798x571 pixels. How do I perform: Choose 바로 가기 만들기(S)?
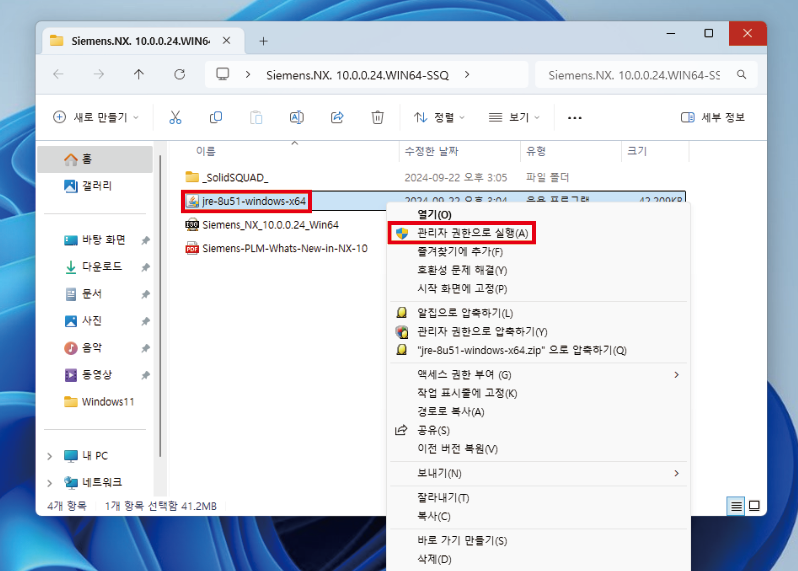[x=538, y=540]
